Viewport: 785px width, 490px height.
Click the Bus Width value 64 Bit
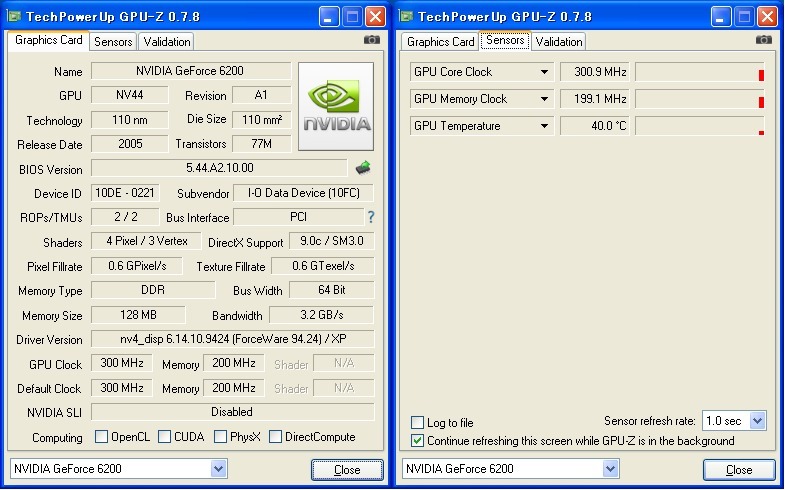coord(331,290)
